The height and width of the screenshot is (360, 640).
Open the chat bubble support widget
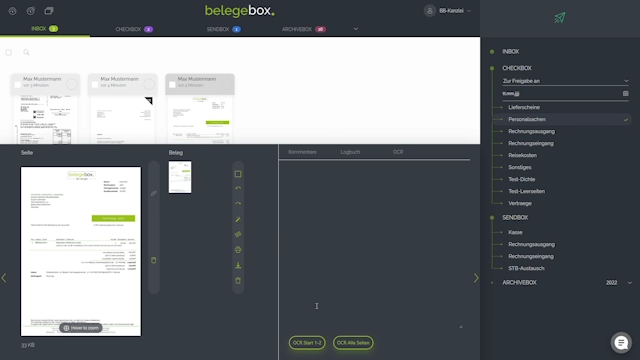(x=621, y=343)
